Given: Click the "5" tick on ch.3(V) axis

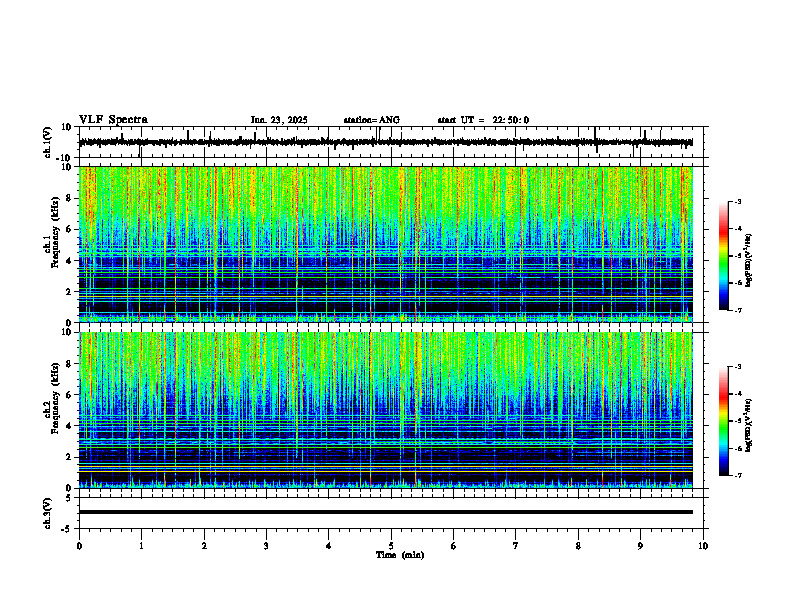Looking at the screenshot, I should [69, 497].
